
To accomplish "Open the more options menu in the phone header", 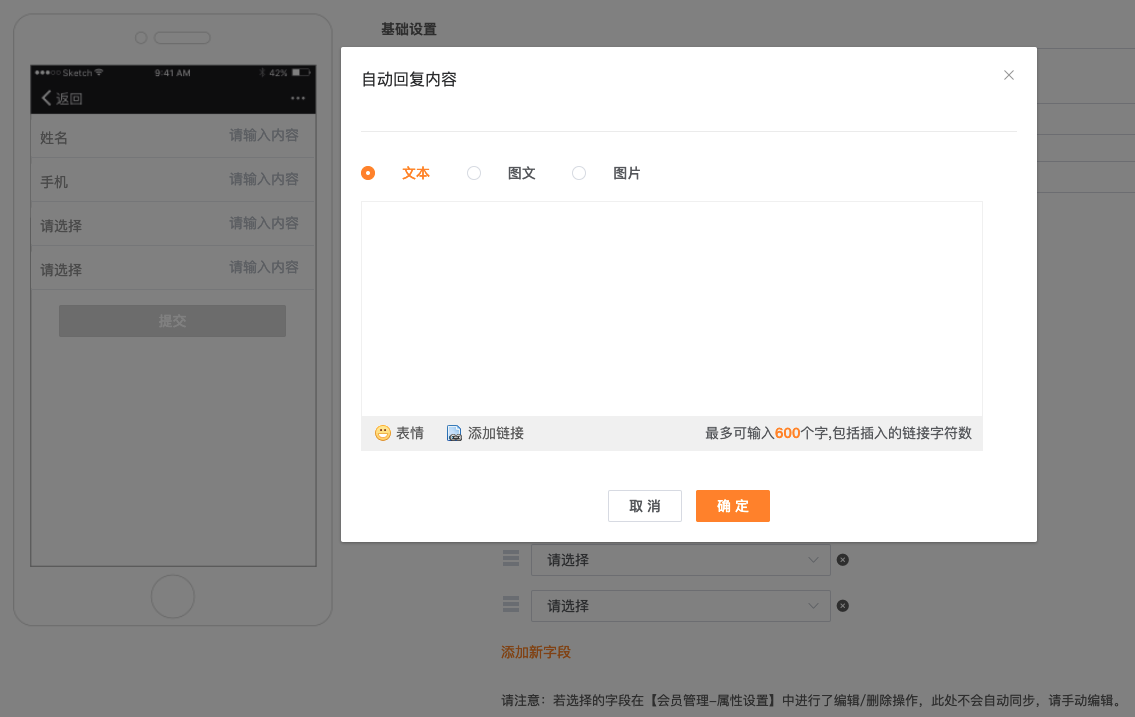I will coord(297,97).
